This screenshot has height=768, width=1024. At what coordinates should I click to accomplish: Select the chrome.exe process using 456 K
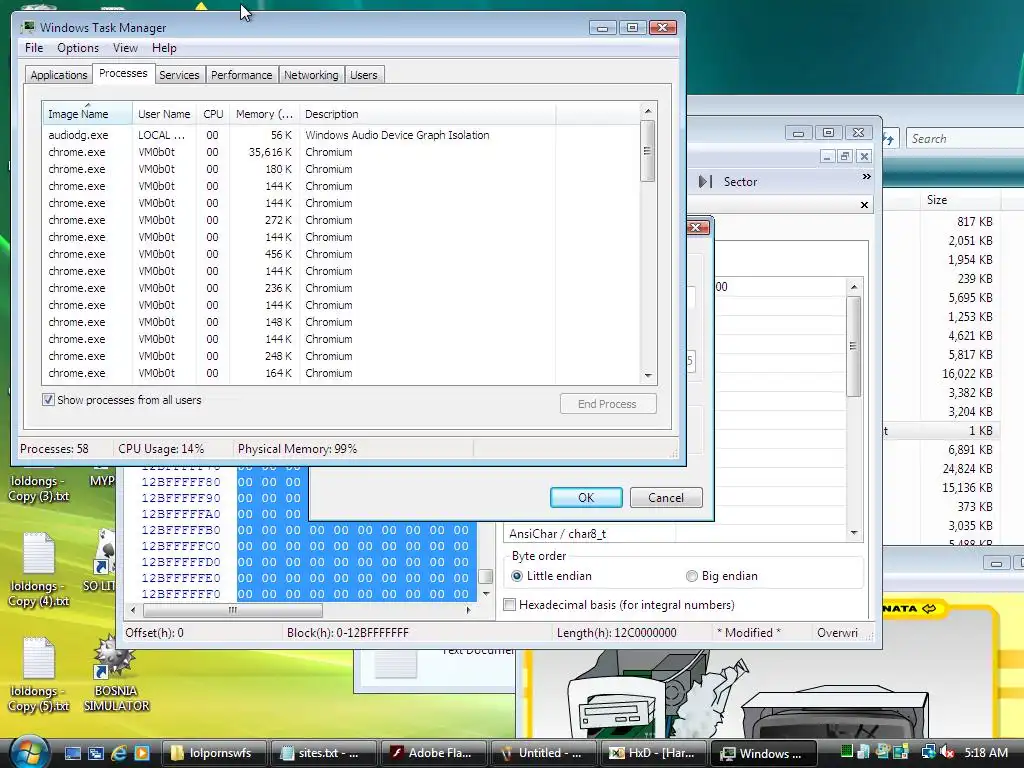(x=341, y=254)
